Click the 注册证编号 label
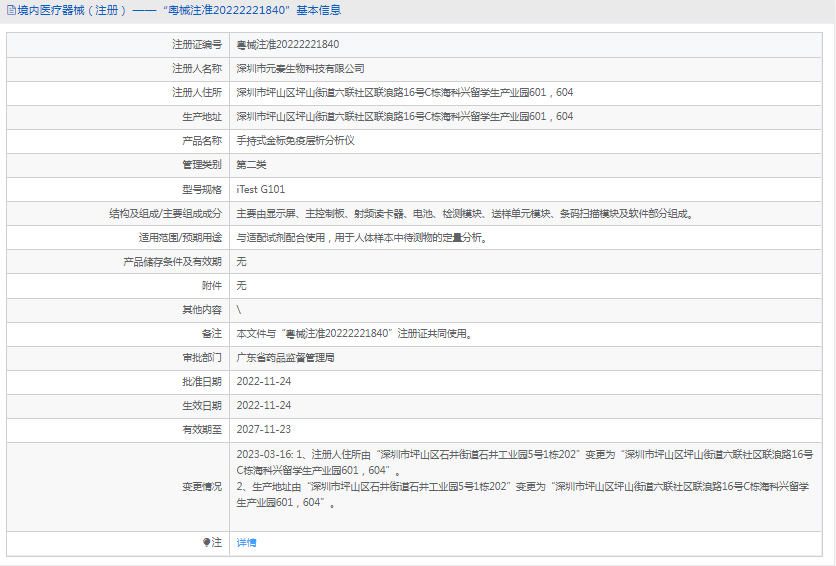Image resolution: width=836 pixels, height=566 pixels. click(197, 45)
